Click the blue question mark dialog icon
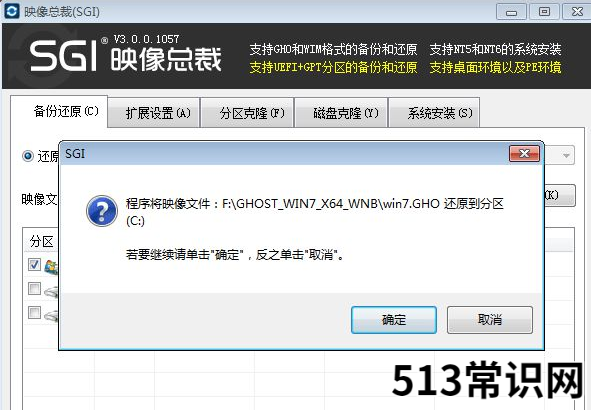Image resolution: width=593 pixels, height=411 pixels. [102, 211]
